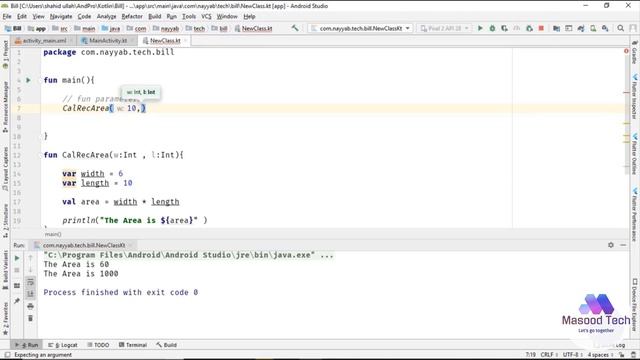640x360 pixels.
Task: Click Restore Layout icon in Run panel
Action: [x=17, y=286]
